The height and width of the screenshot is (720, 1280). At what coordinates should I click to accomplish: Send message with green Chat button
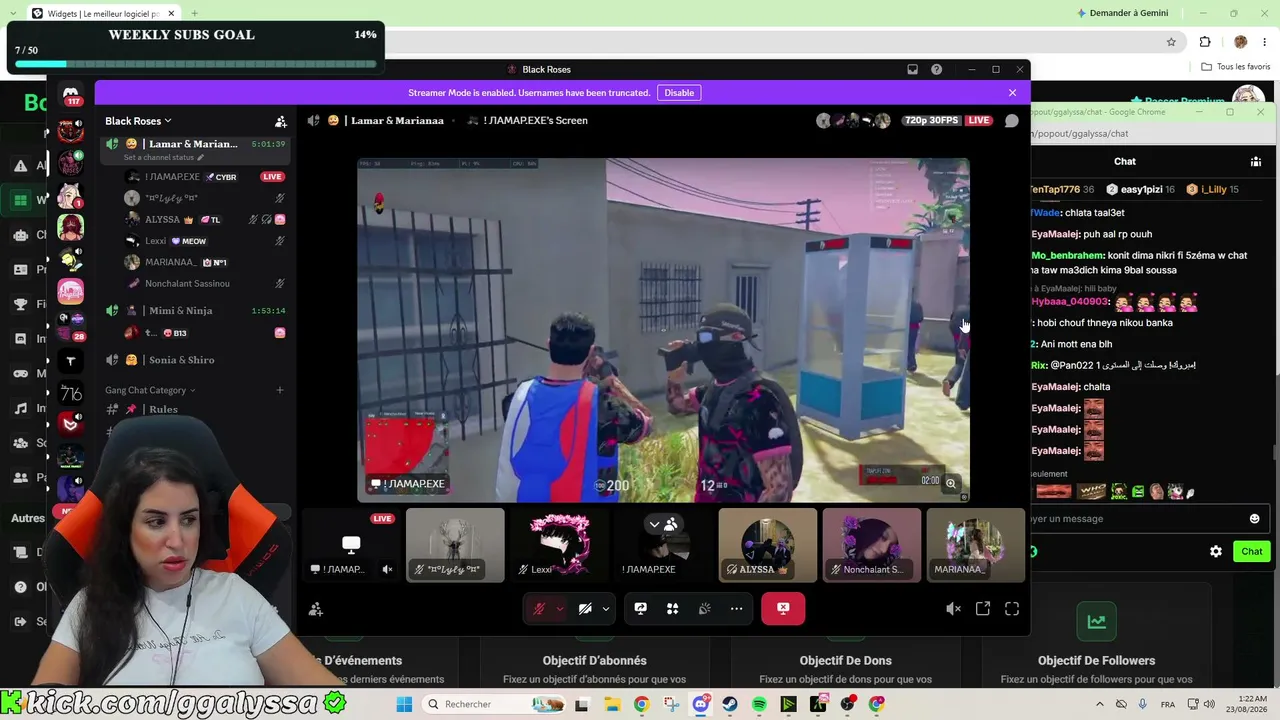(1252, 551)
